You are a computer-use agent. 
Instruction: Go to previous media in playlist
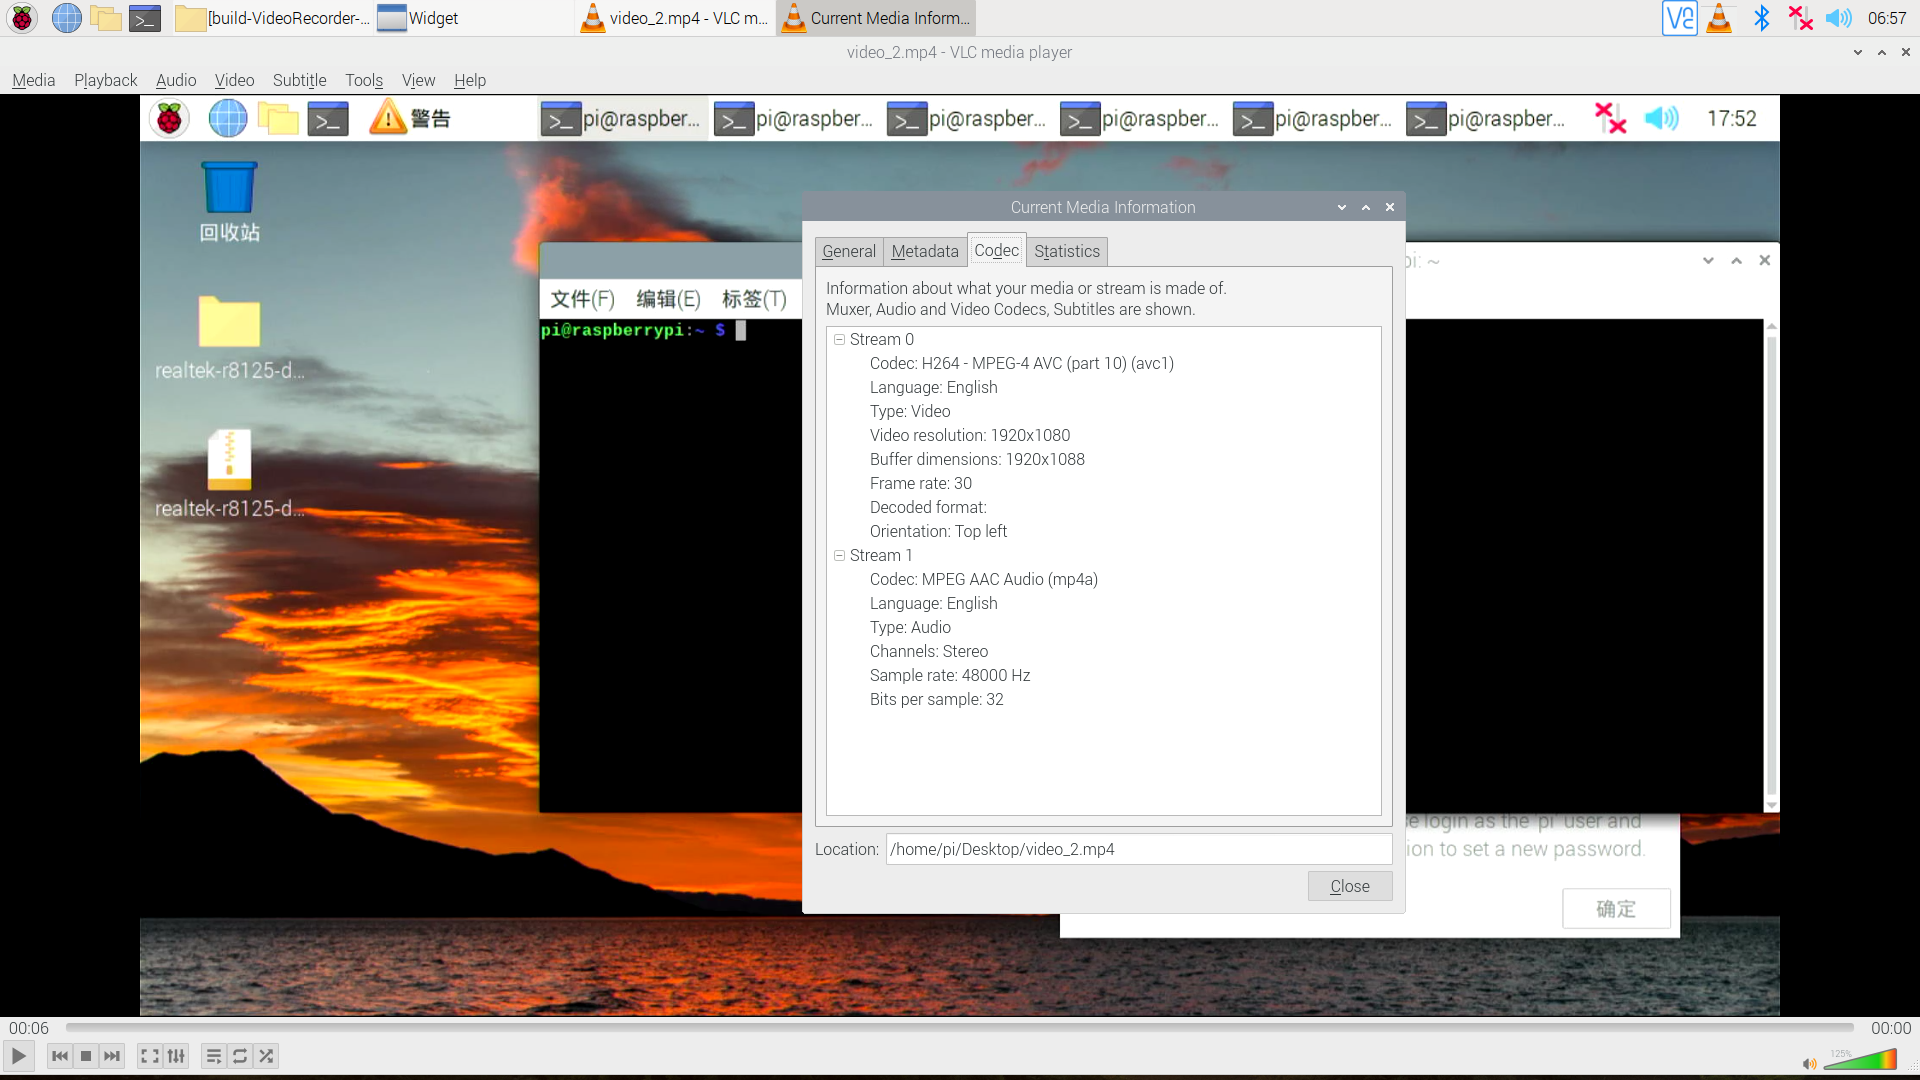tap(60, 1056)
